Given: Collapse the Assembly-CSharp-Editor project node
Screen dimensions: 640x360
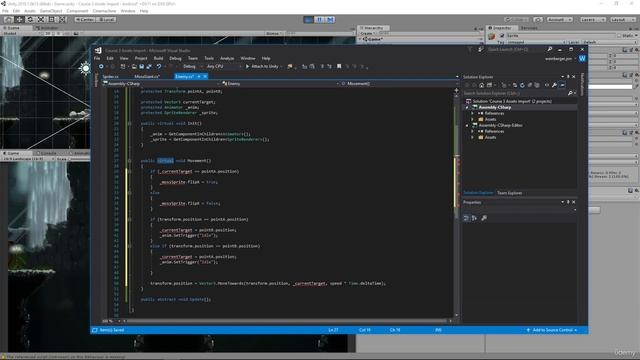Looking at the screenshot, I should pyautogui.click(x=467, y=126).
